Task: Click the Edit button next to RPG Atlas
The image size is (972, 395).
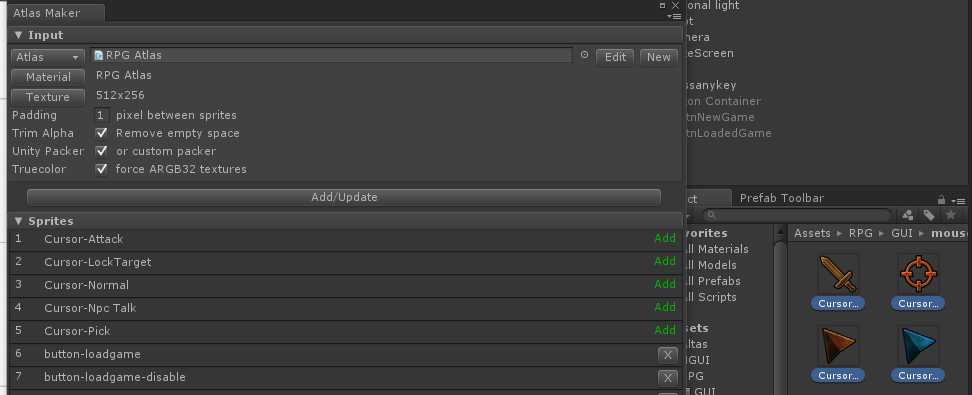Action: click(615, 57)
